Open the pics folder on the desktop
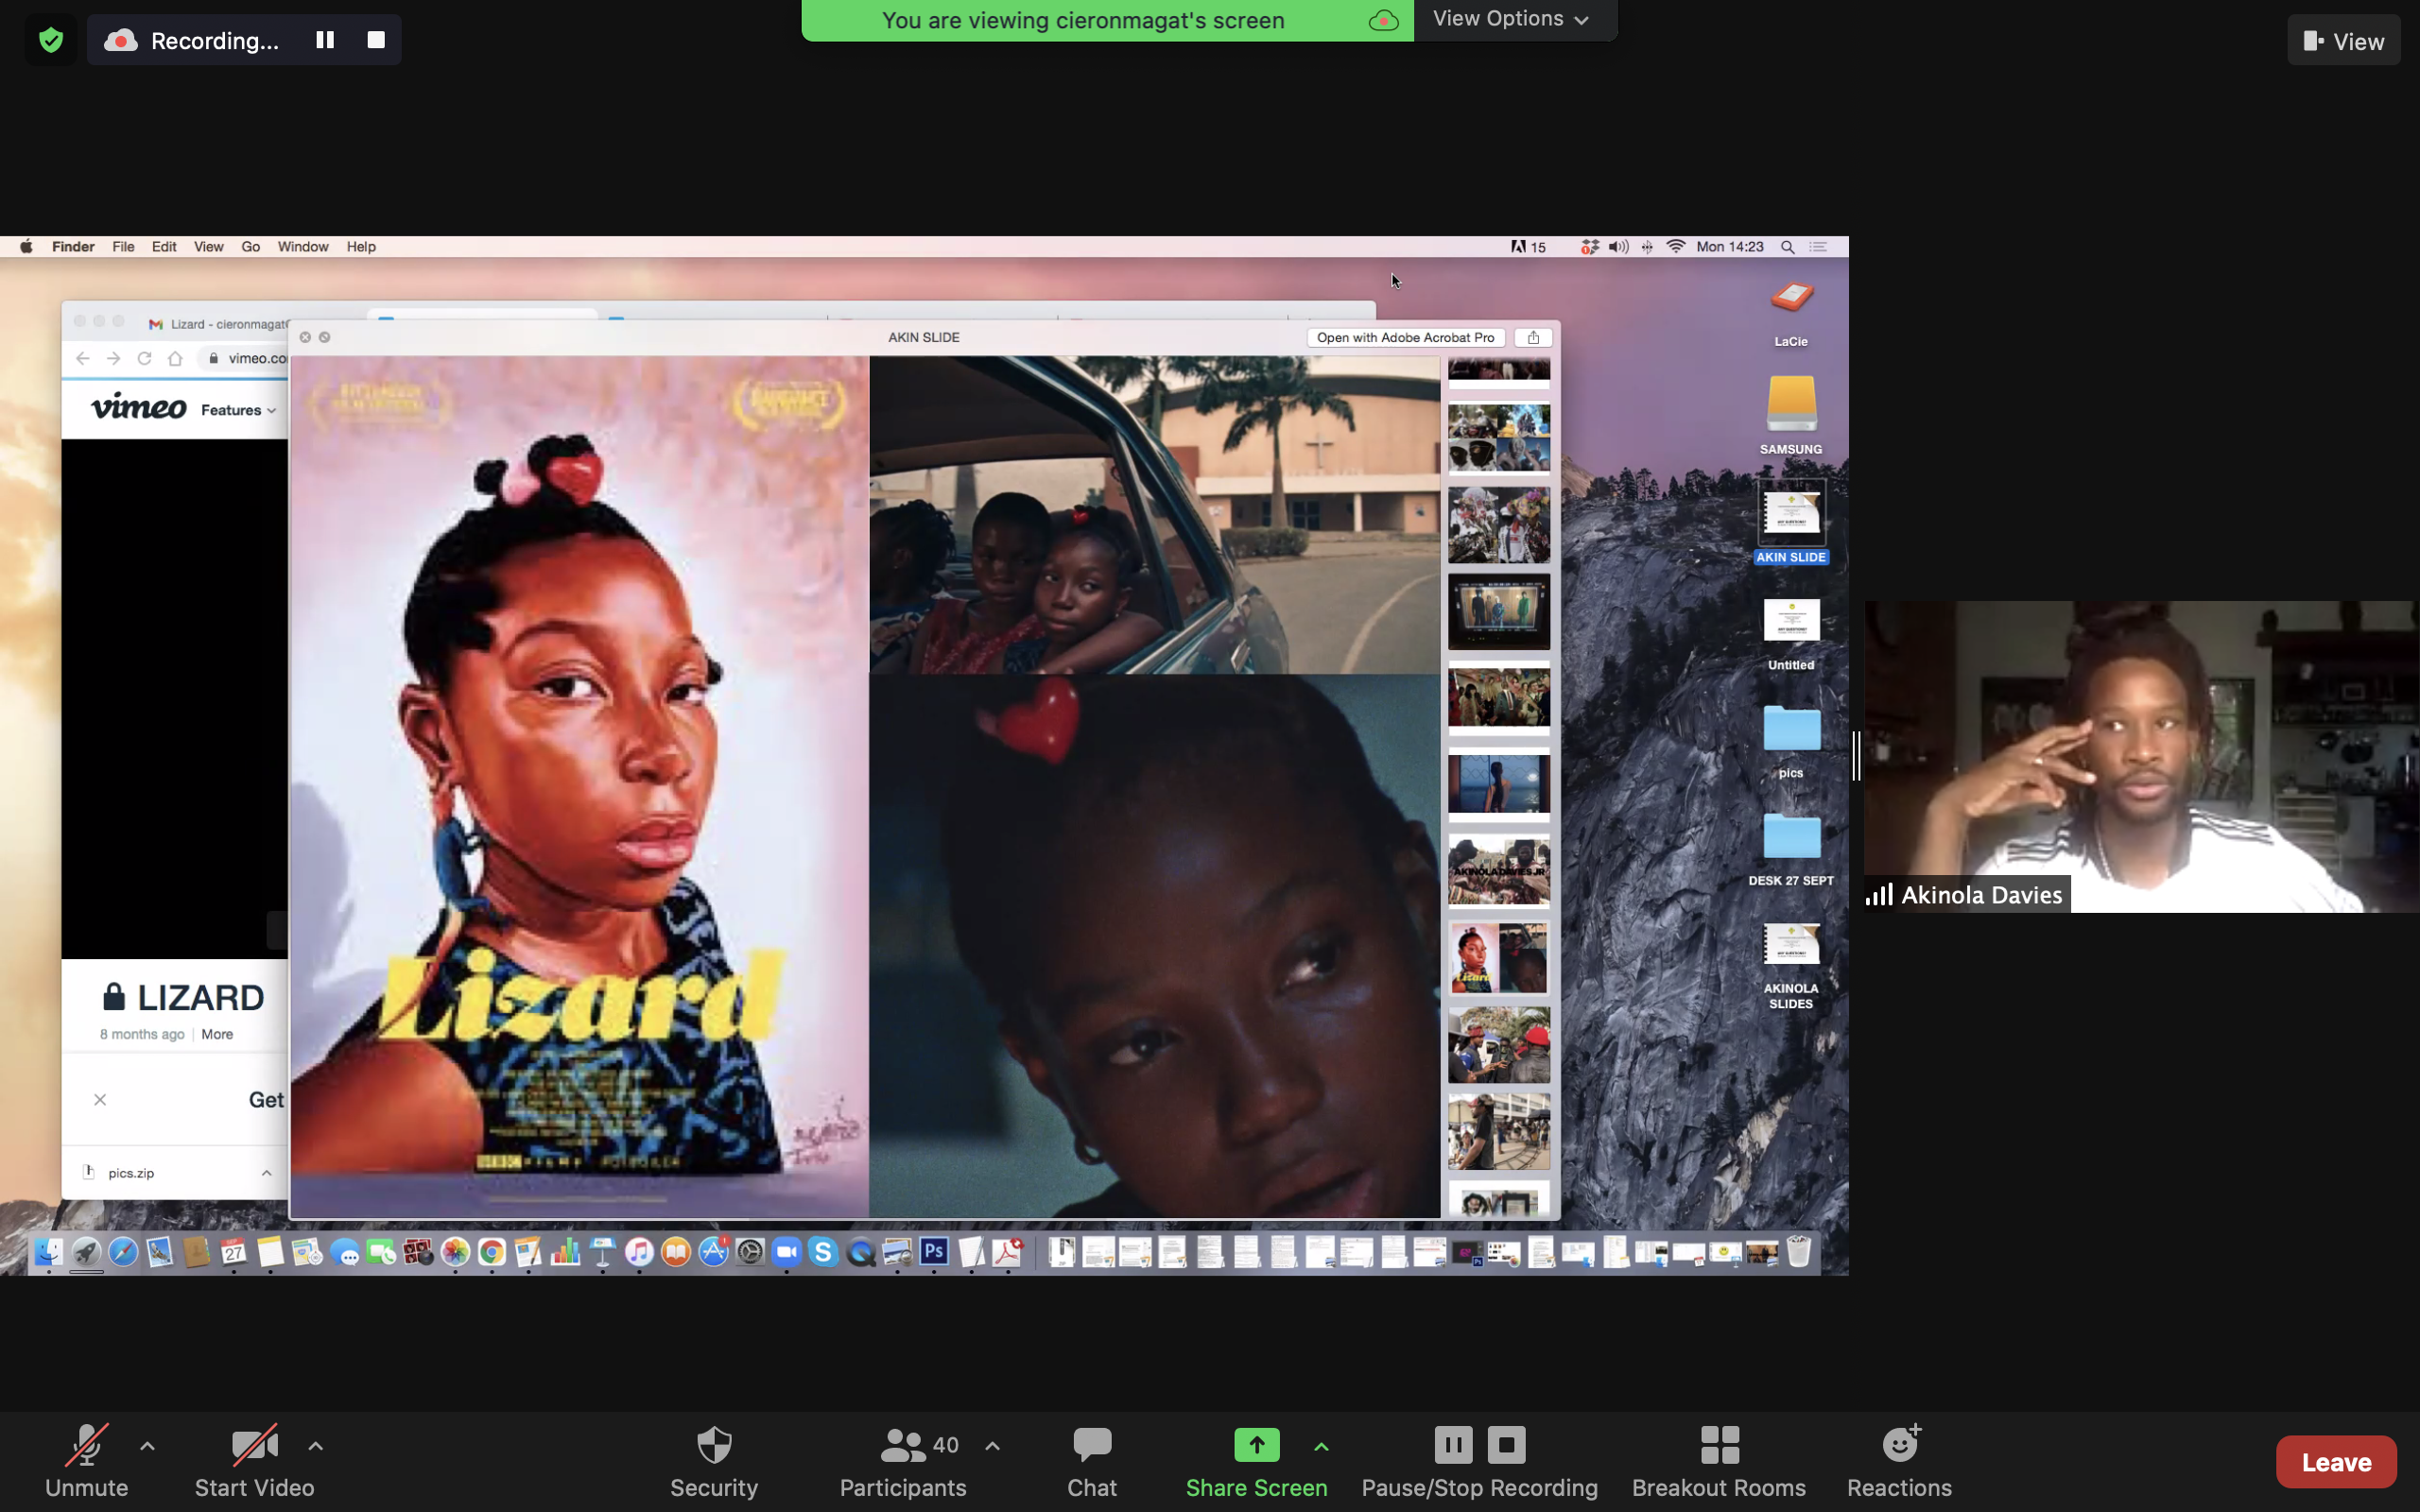Viewport: 2420px width, 1512px height. 1791,741
